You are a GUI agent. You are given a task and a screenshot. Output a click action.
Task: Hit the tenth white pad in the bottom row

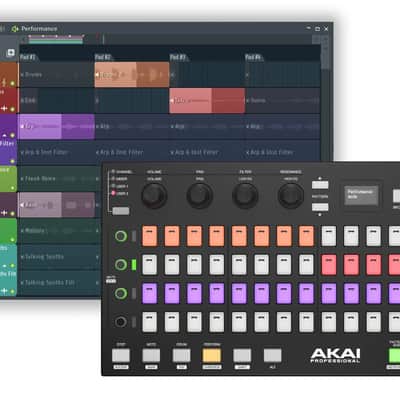coord(351,322)
